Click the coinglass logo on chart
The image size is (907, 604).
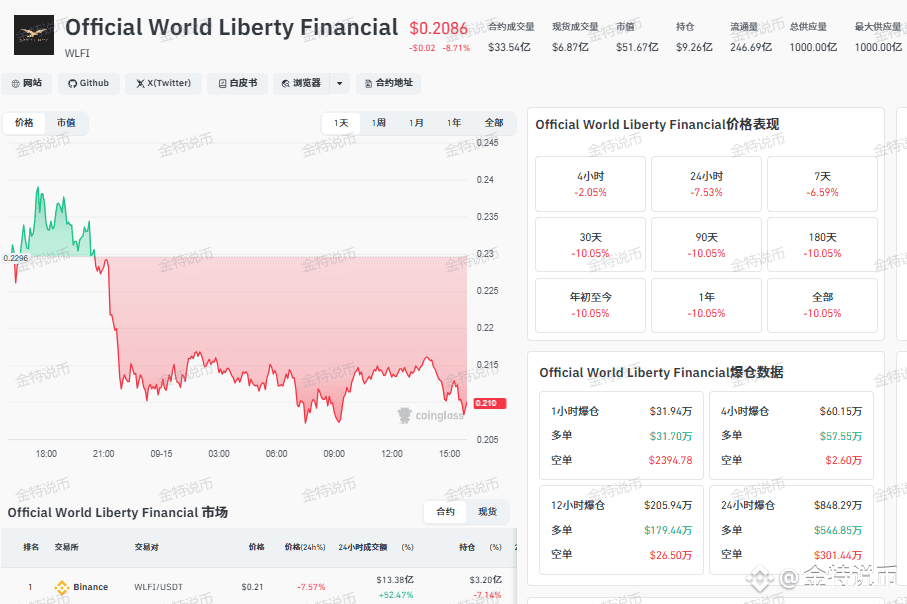coord(430,415)
